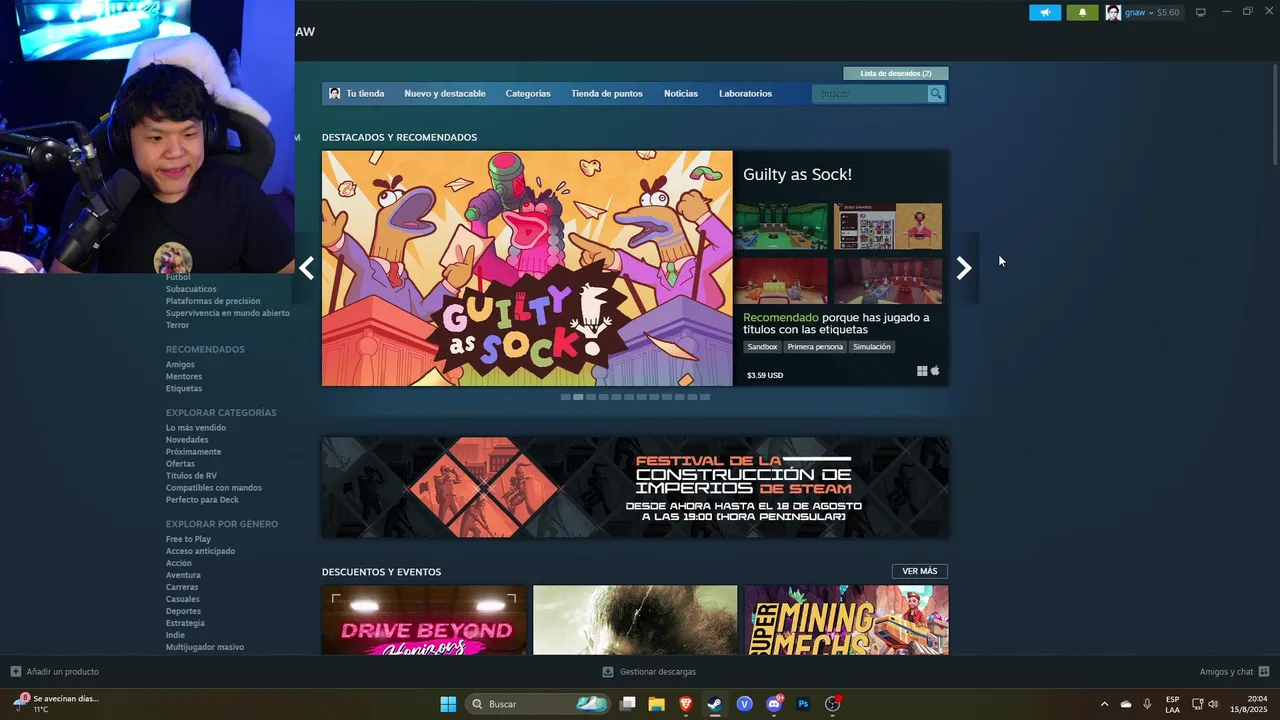
Task: Open Super Mining Mechs capsule
Action: click(x=846, y=620)
